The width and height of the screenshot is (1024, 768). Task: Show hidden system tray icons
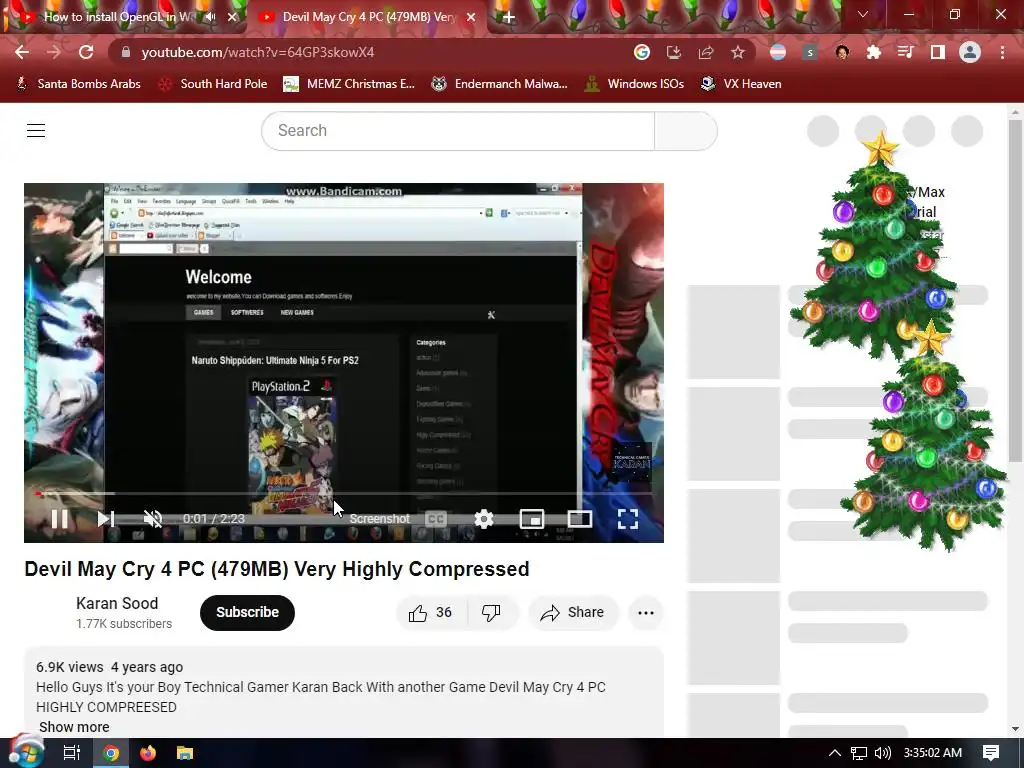pos(835,753)
